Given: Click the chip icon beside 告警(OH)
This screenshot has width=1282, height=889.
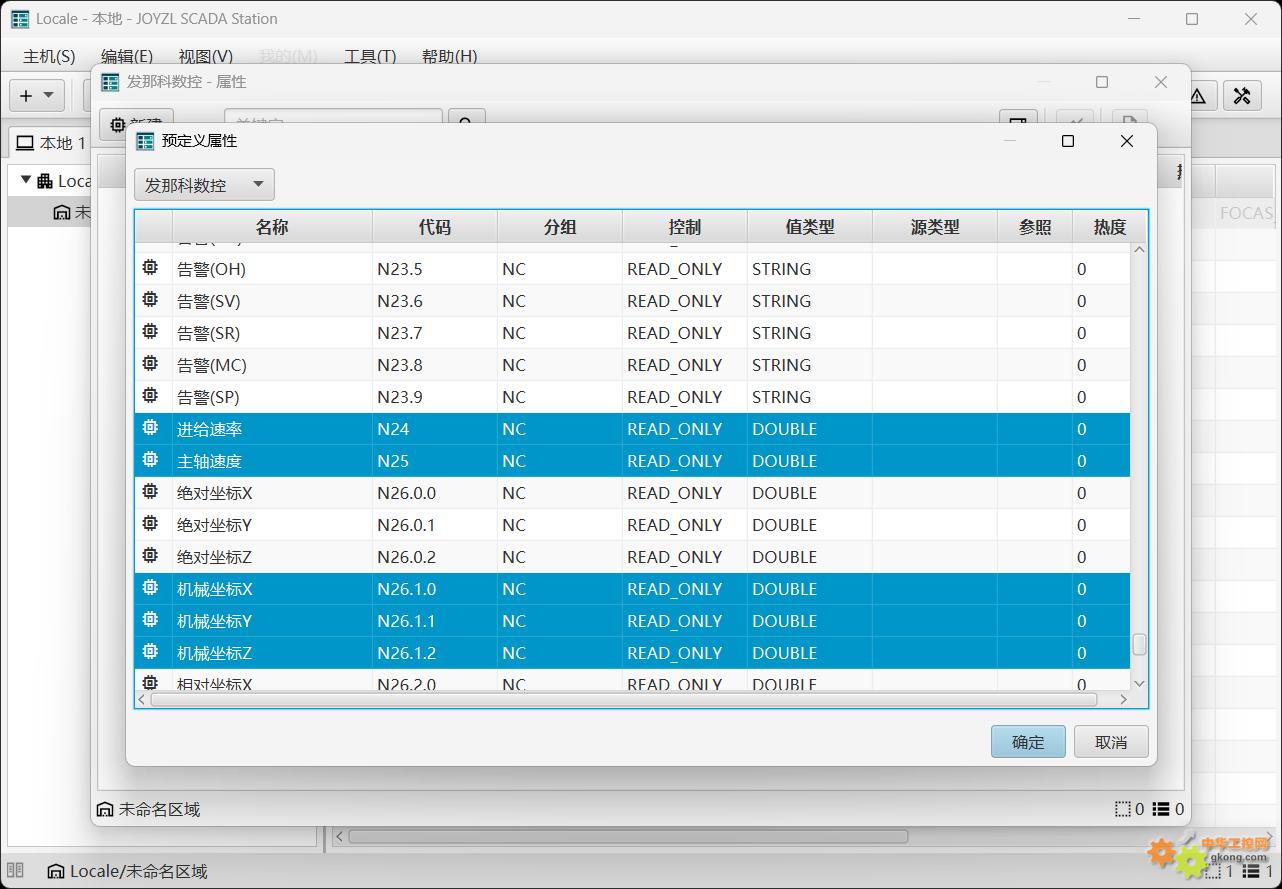Looking at the screenshot, I should pos(150,268).
